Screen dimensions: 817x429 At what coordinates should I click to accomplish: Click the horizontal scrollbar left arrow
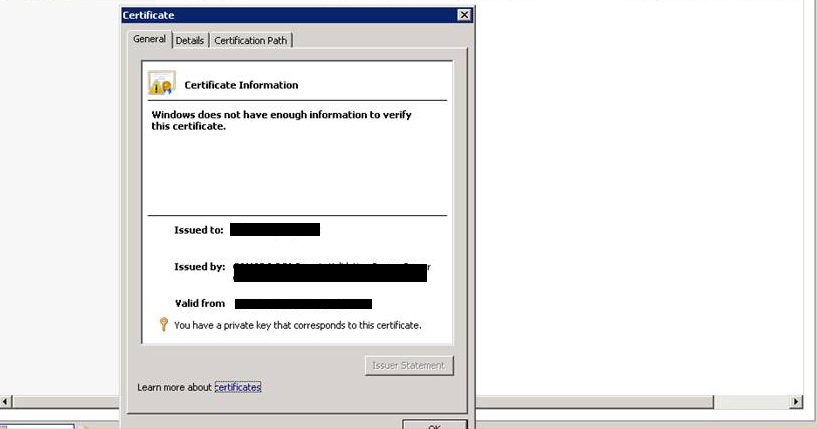pos(7,402)
